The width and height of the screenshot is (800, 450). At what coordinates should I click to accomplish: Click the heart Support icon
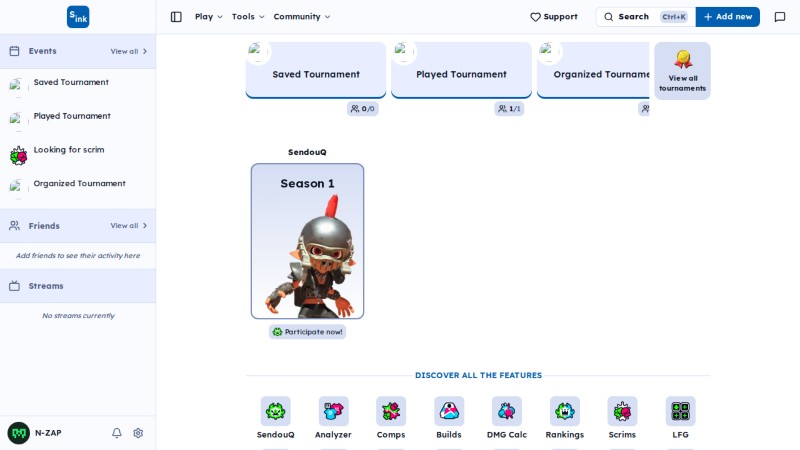[535, 17]
